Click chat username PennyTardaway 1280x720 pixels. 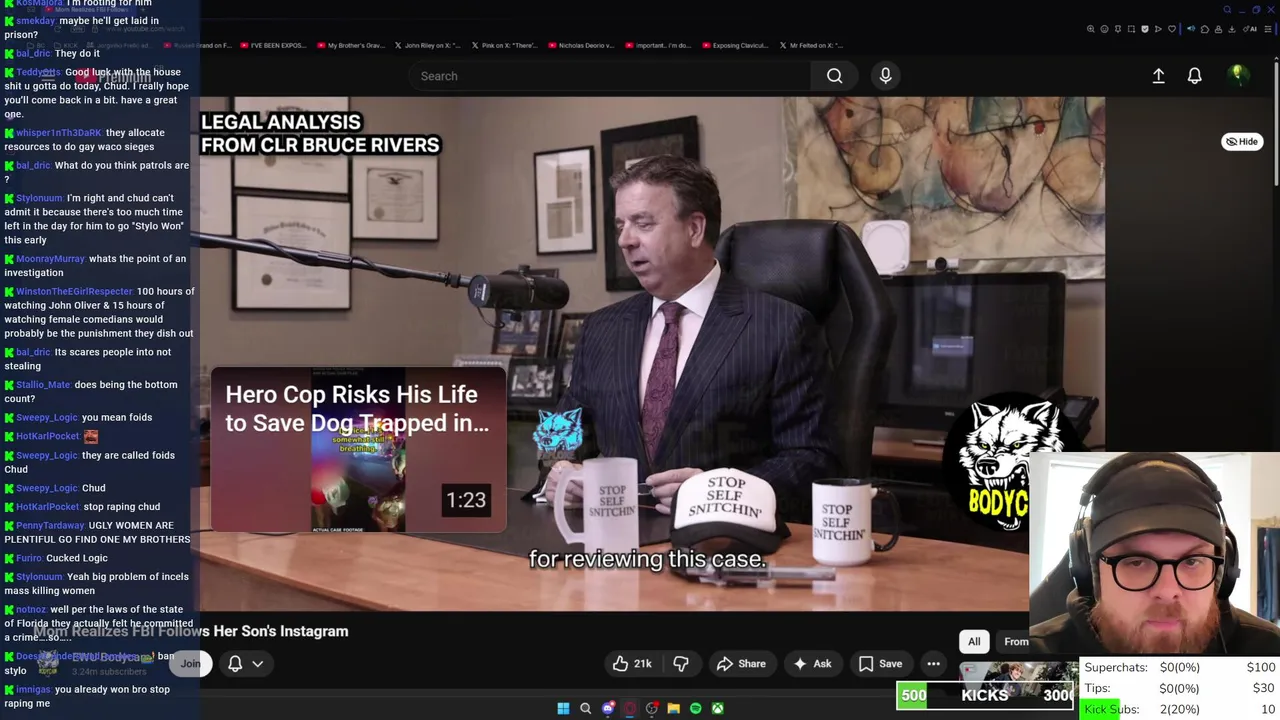click(x=50, y=525)
